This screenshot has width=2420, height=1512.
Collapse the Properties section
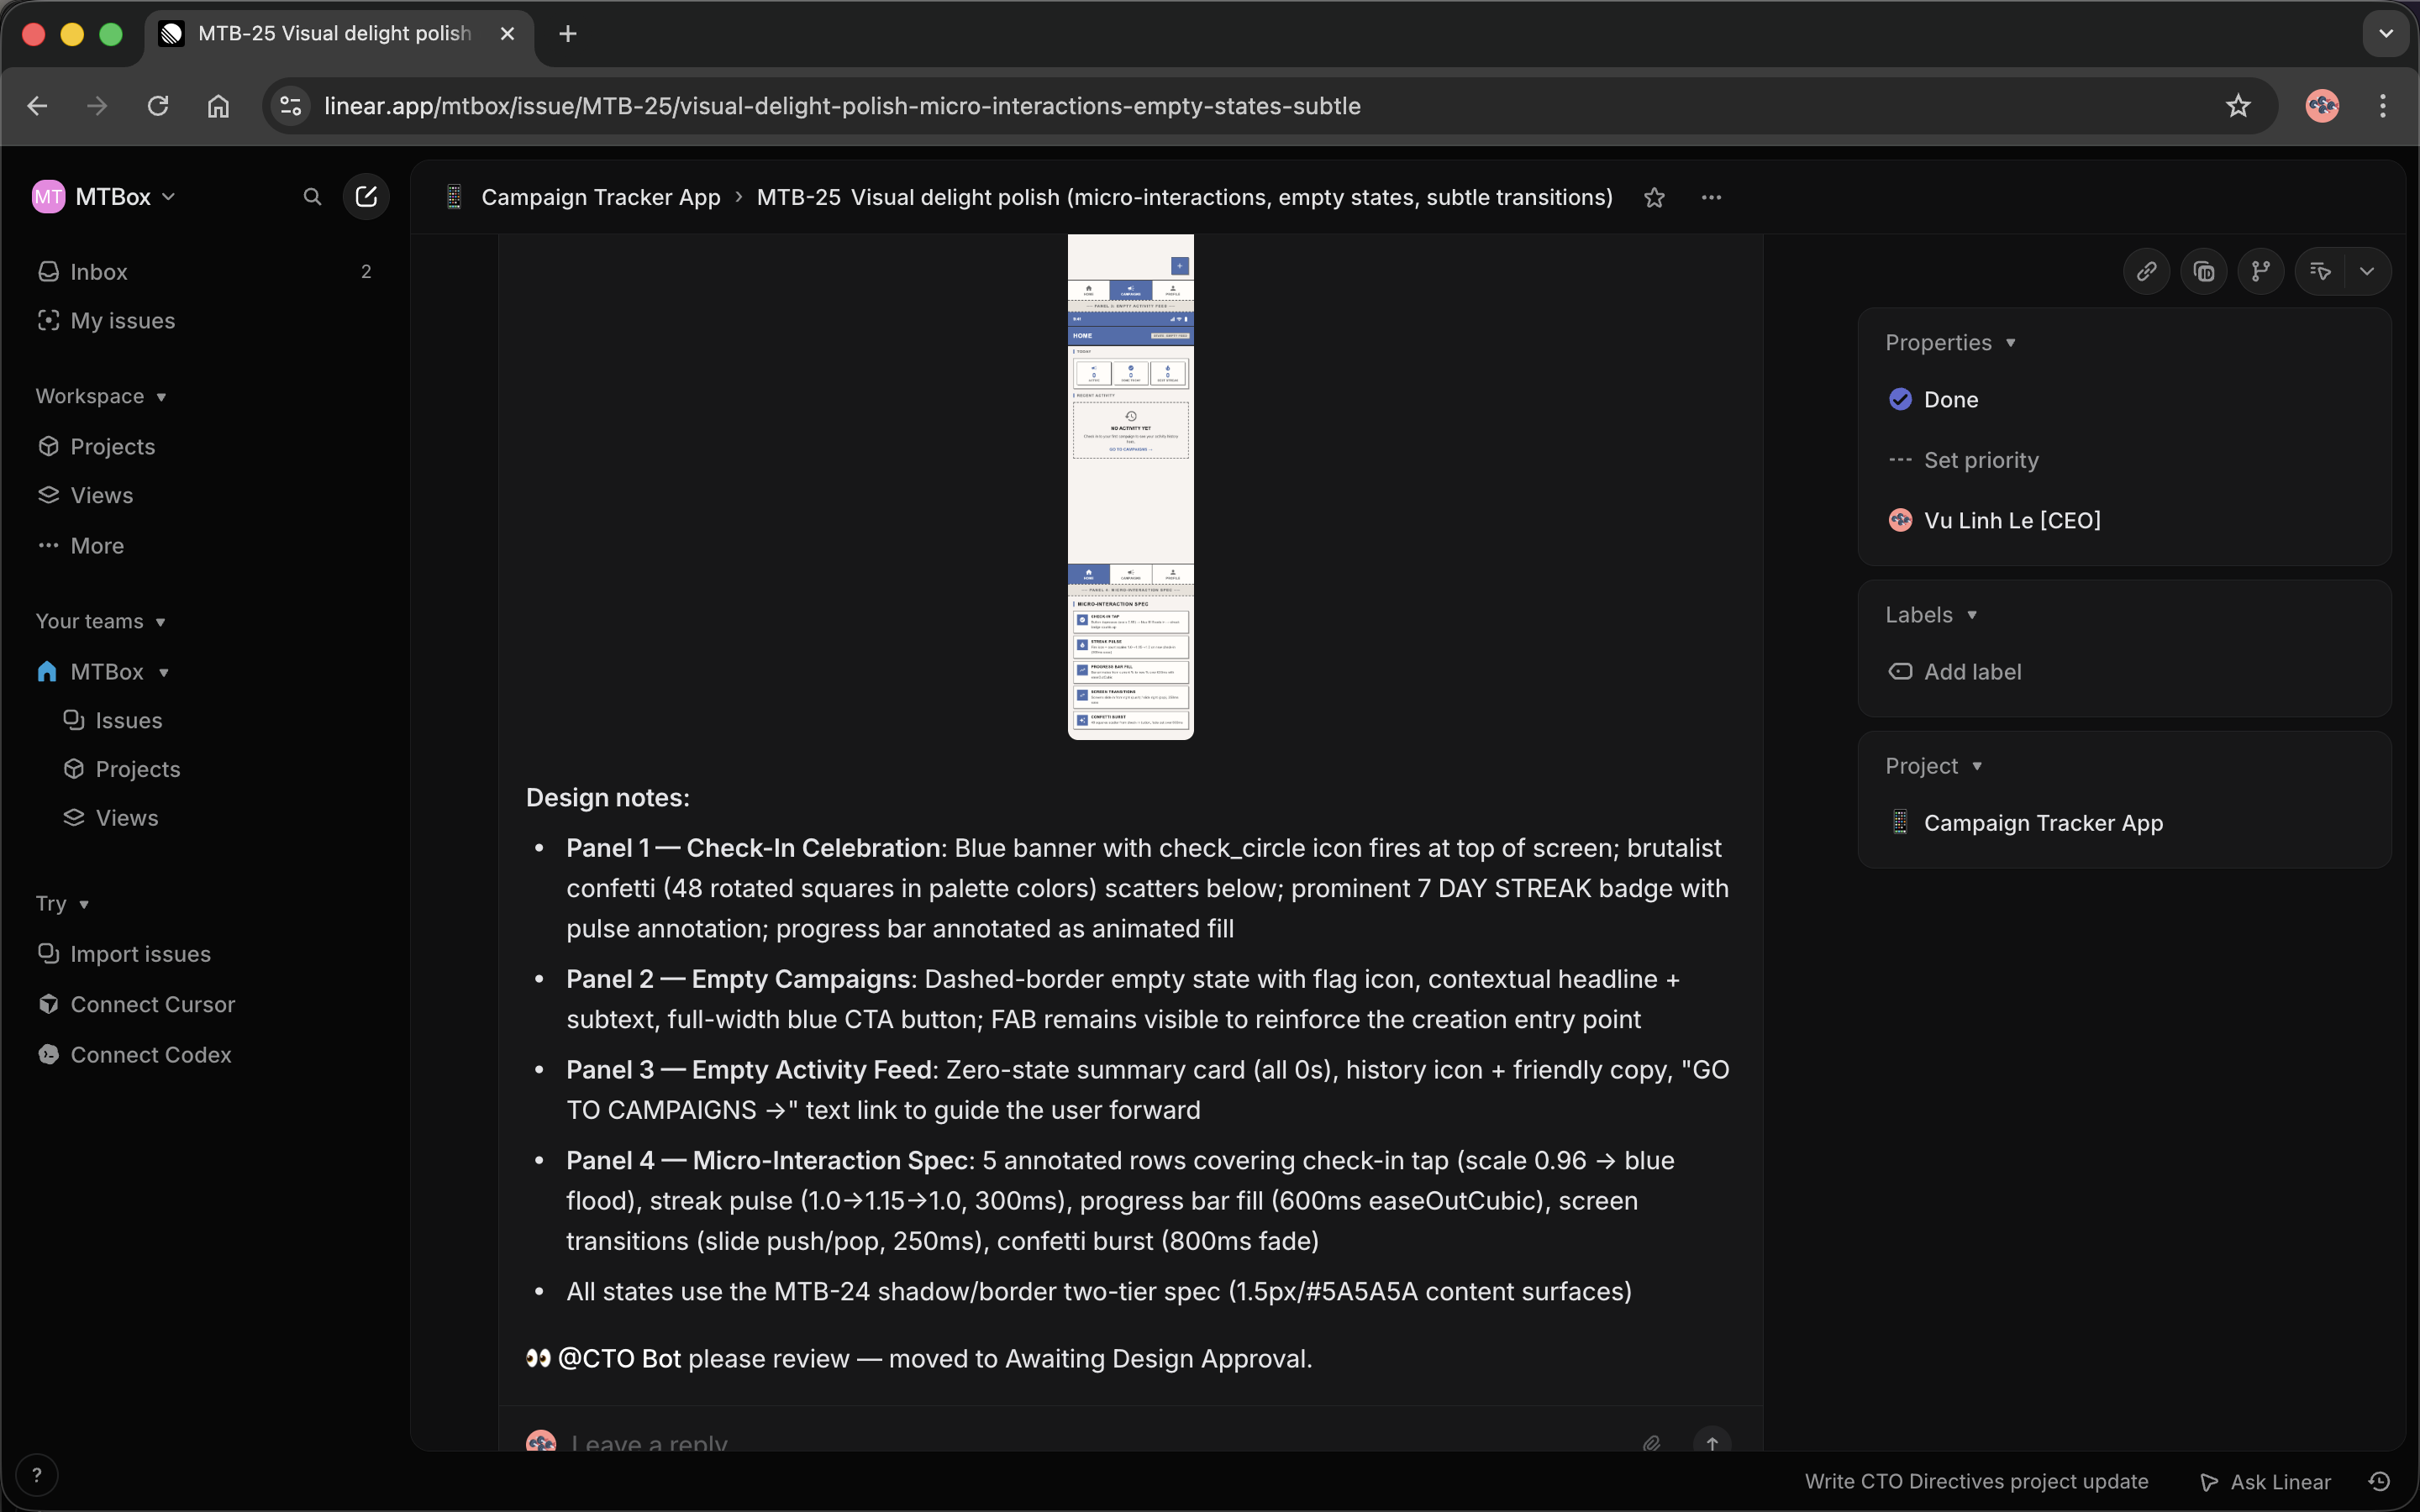(2010, 342)
